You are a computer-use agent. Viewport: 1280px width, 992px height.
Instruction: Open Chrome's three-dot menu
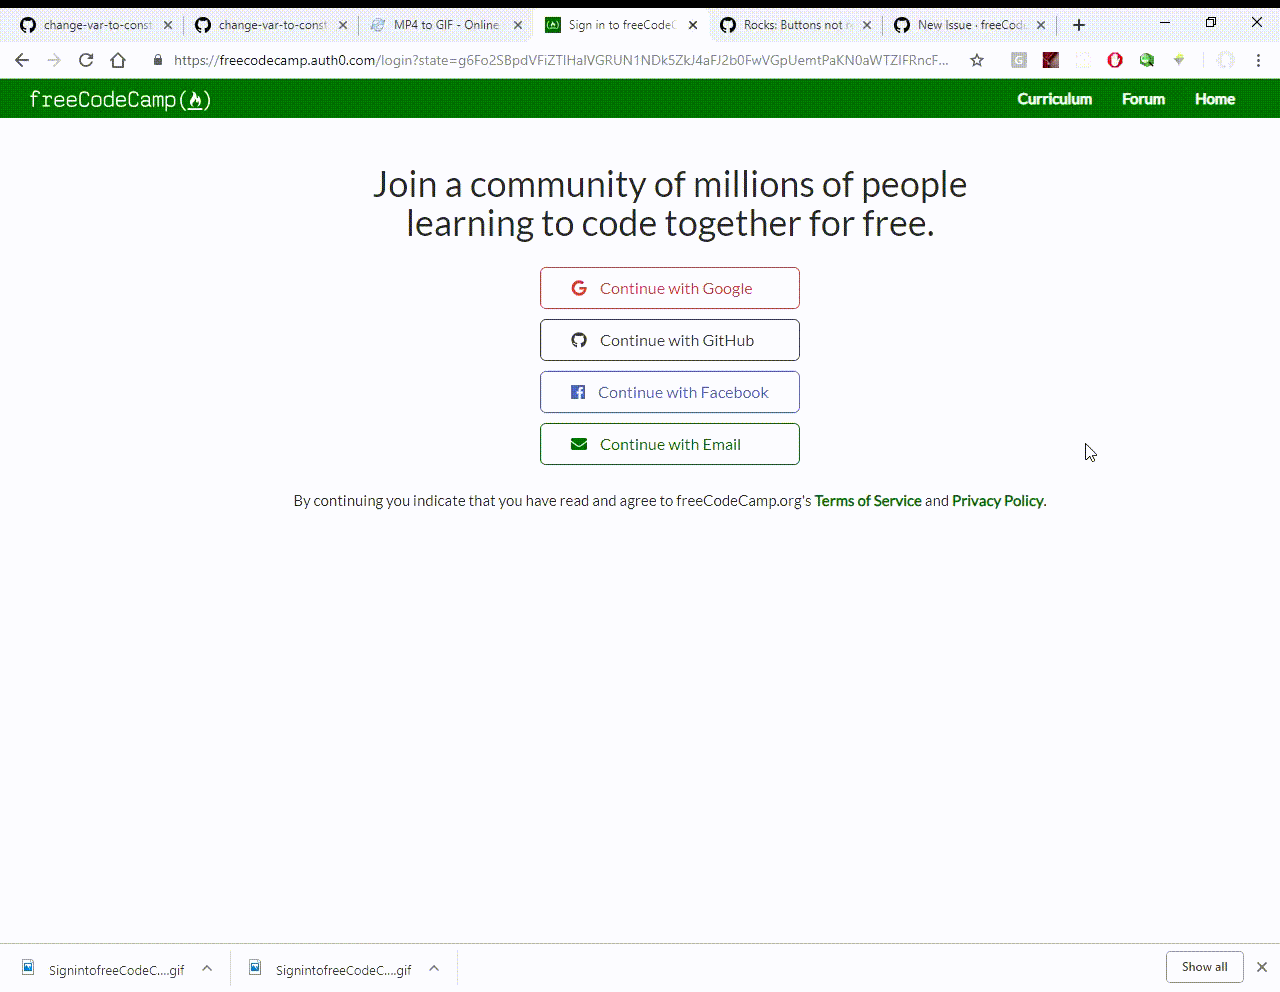pos(1258,60)
